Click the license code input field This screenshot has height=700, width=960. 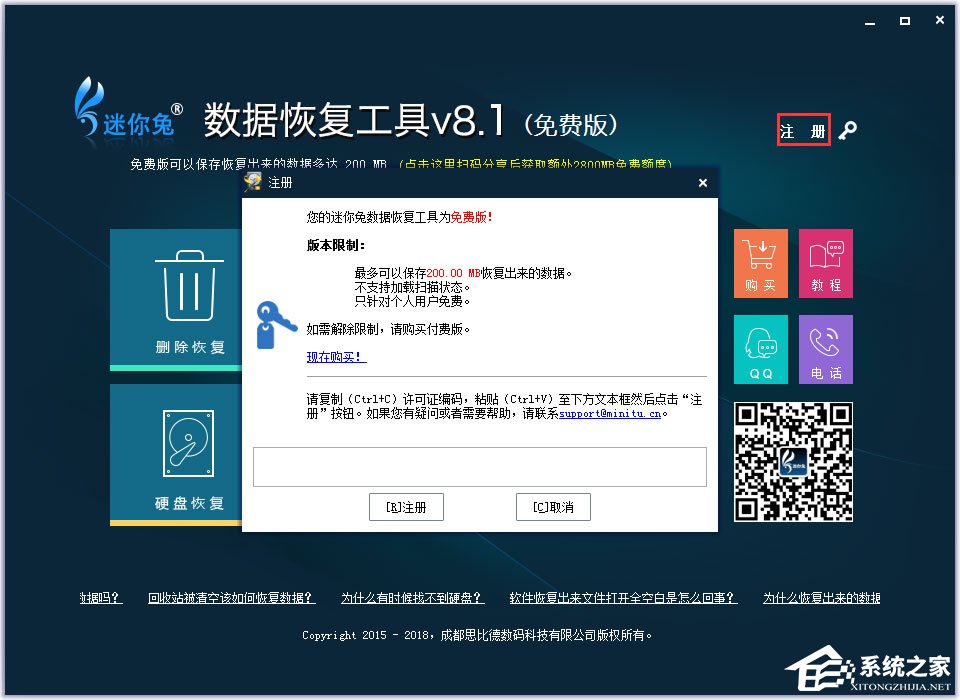(479, 466)
